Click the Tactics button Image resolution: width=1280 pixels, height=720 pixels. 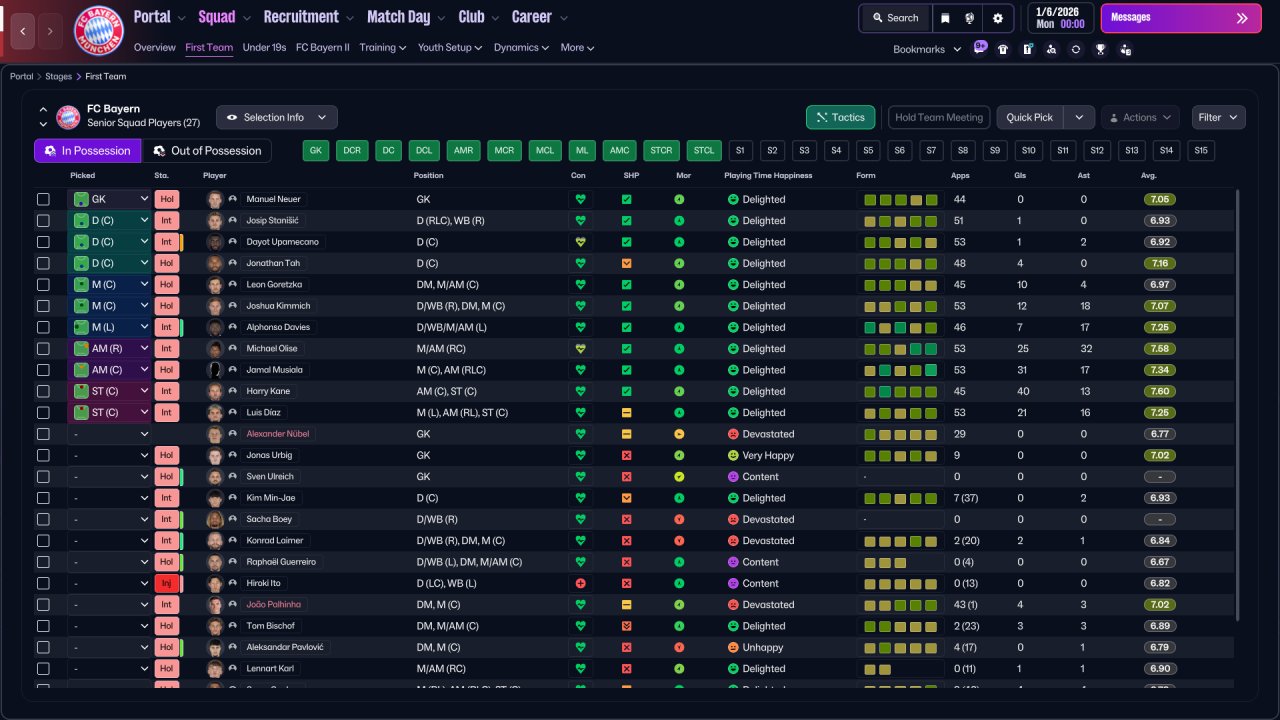pos(840,117)
